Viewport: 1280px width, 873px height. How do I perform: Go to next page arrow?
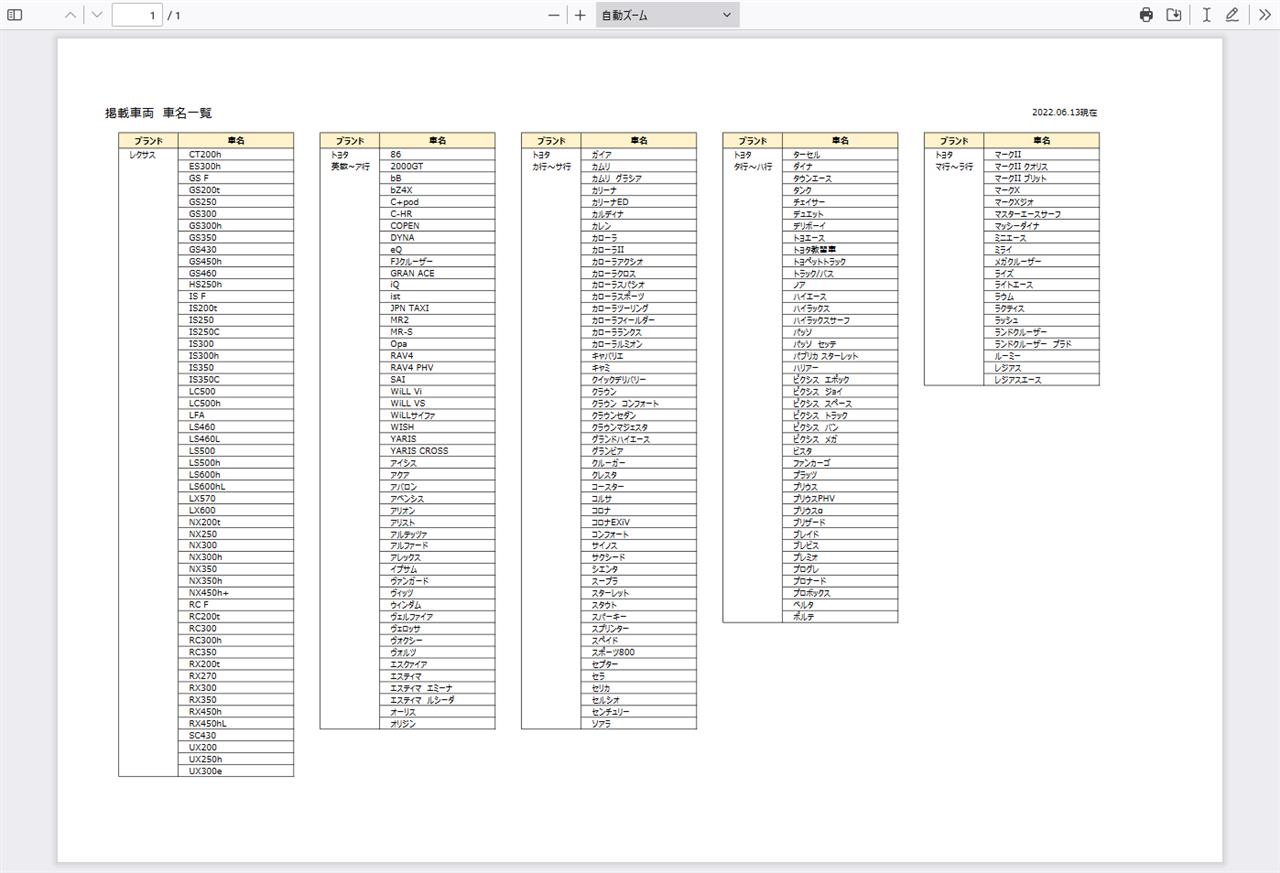tap(97, 15)
